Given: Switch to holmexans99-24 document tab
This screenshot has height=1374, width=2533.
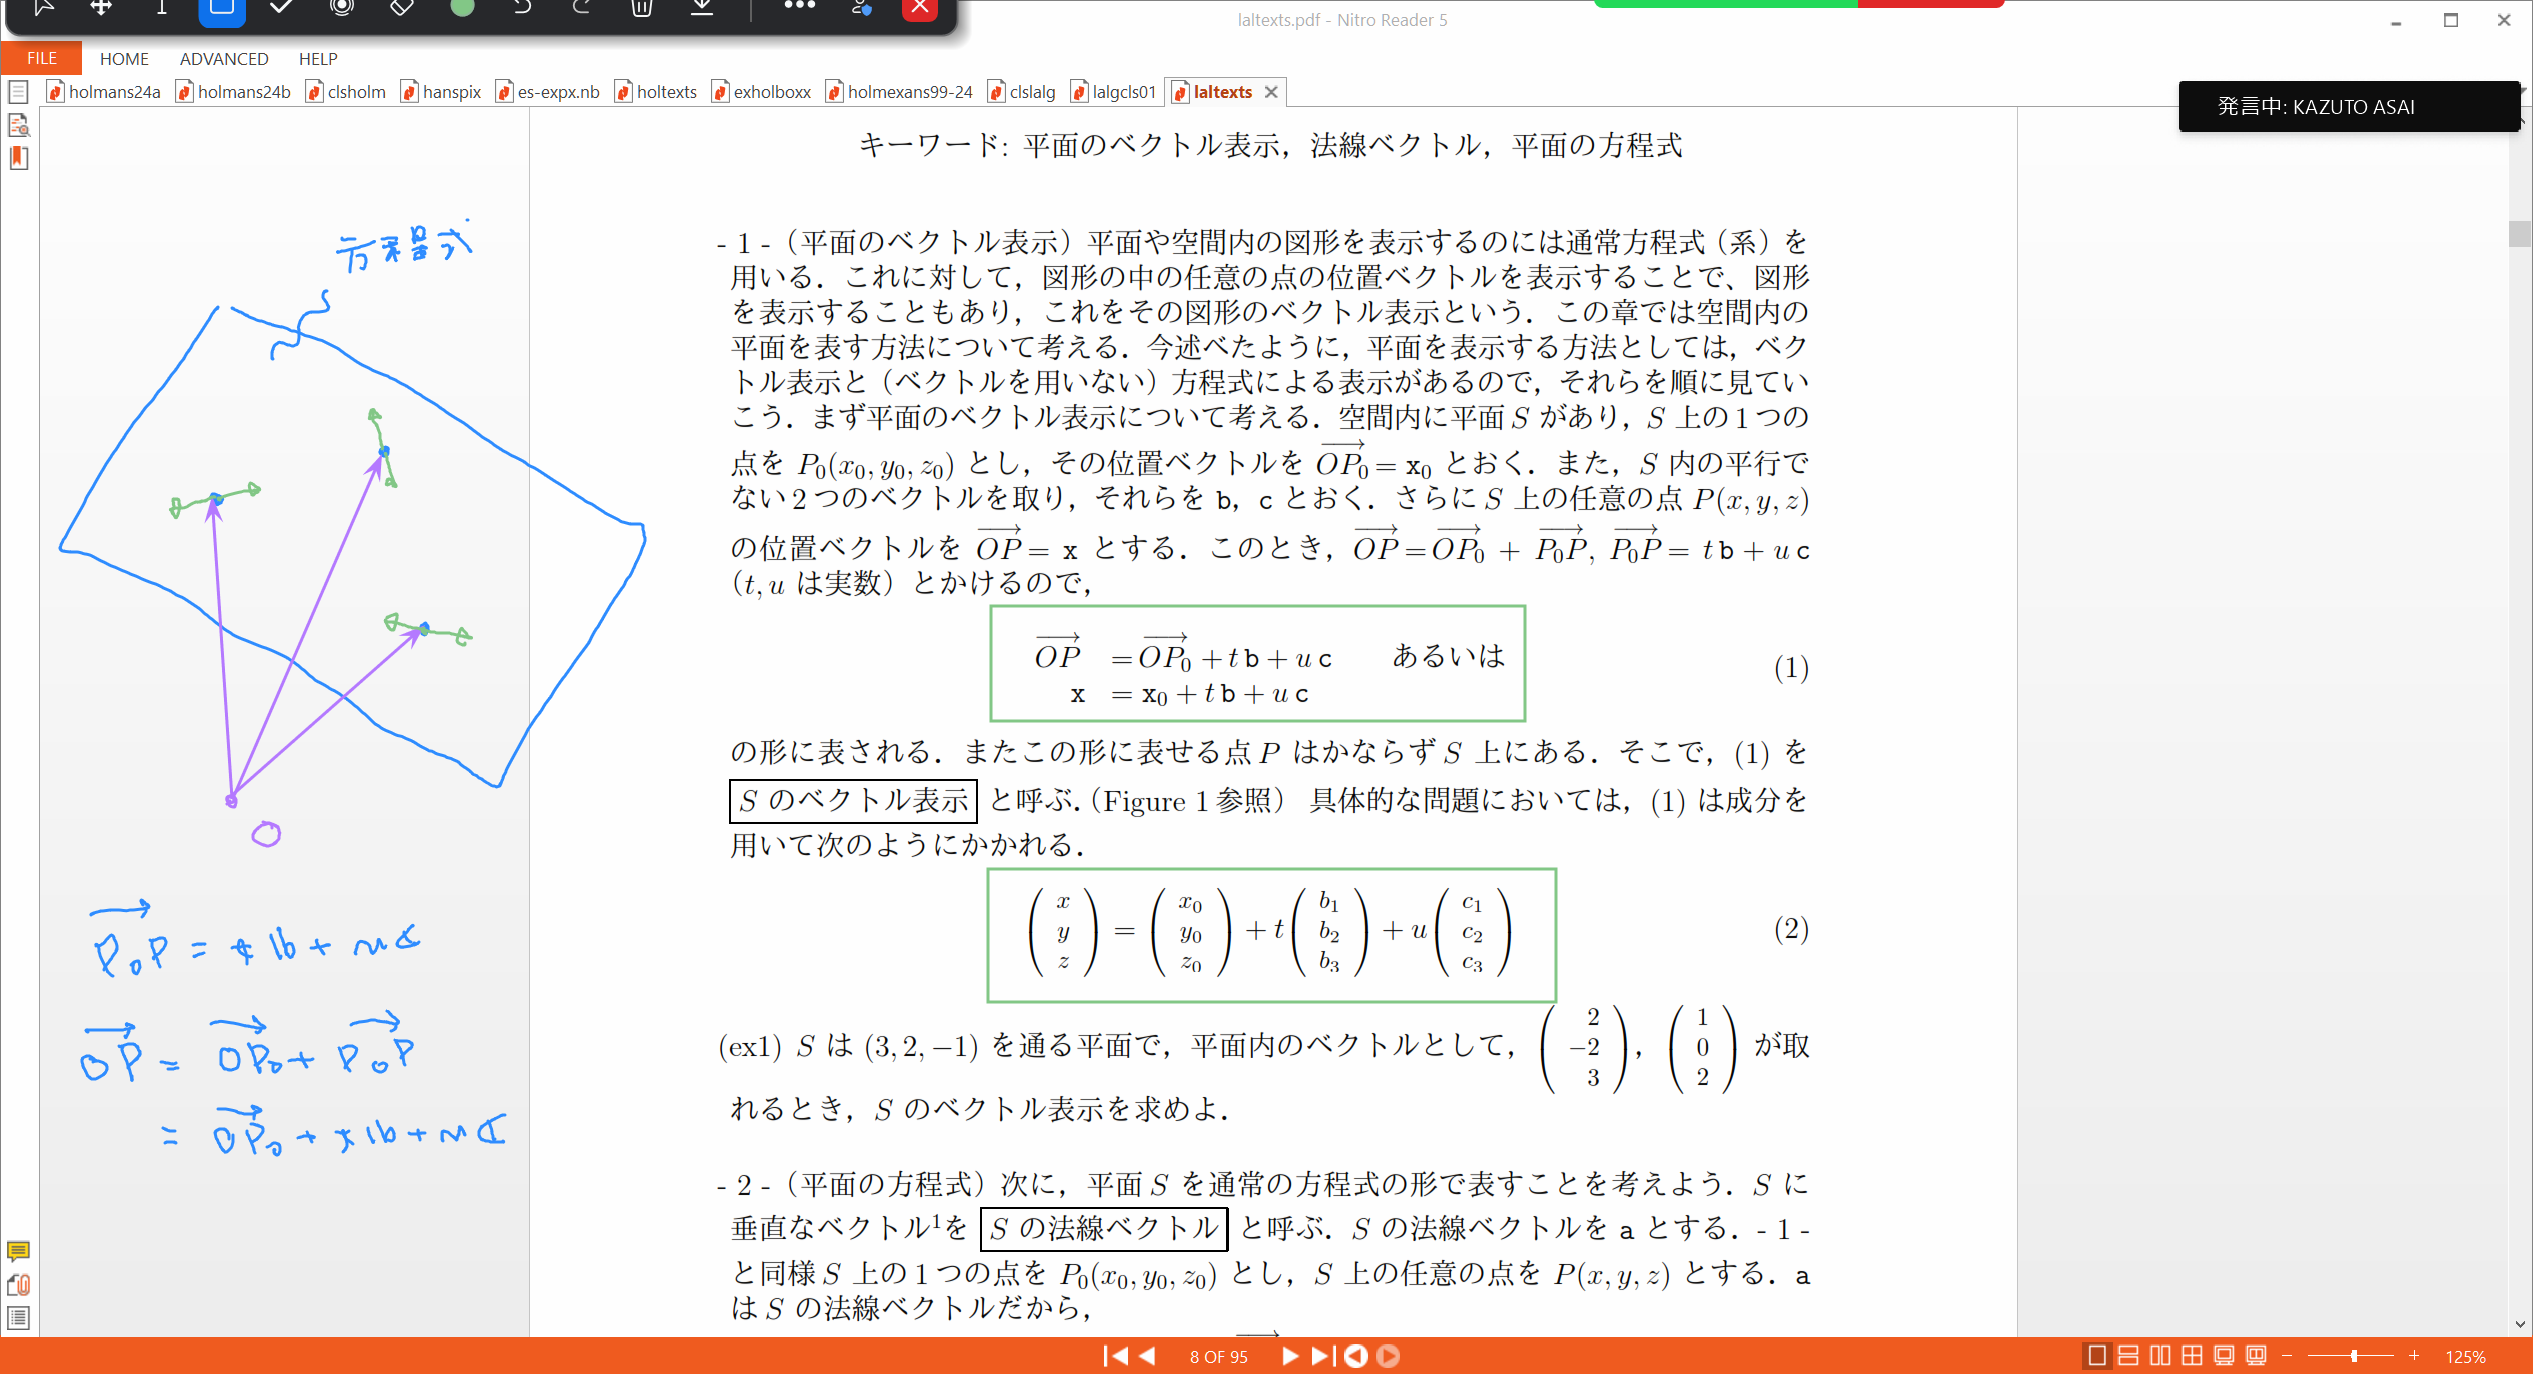Looking at the screenshot, I should tap(900, 92).
